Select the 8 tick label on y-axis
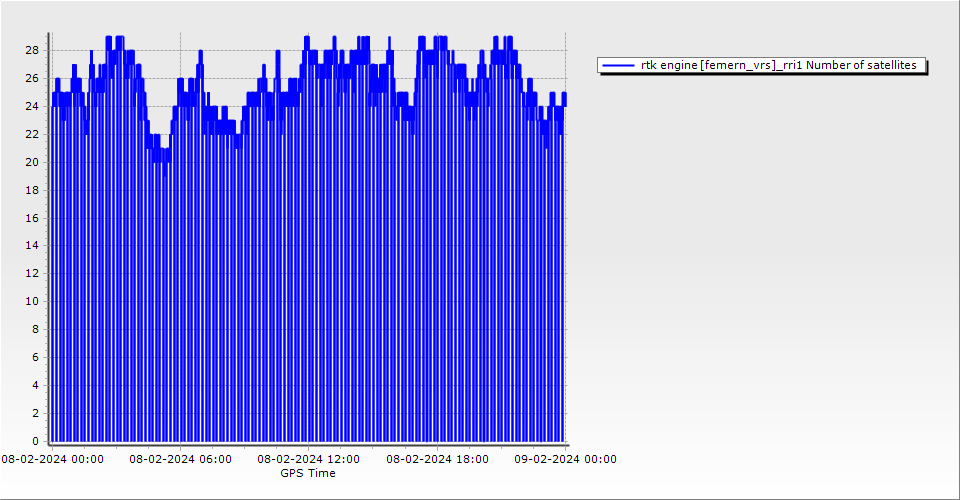 (x=35, y=329)
